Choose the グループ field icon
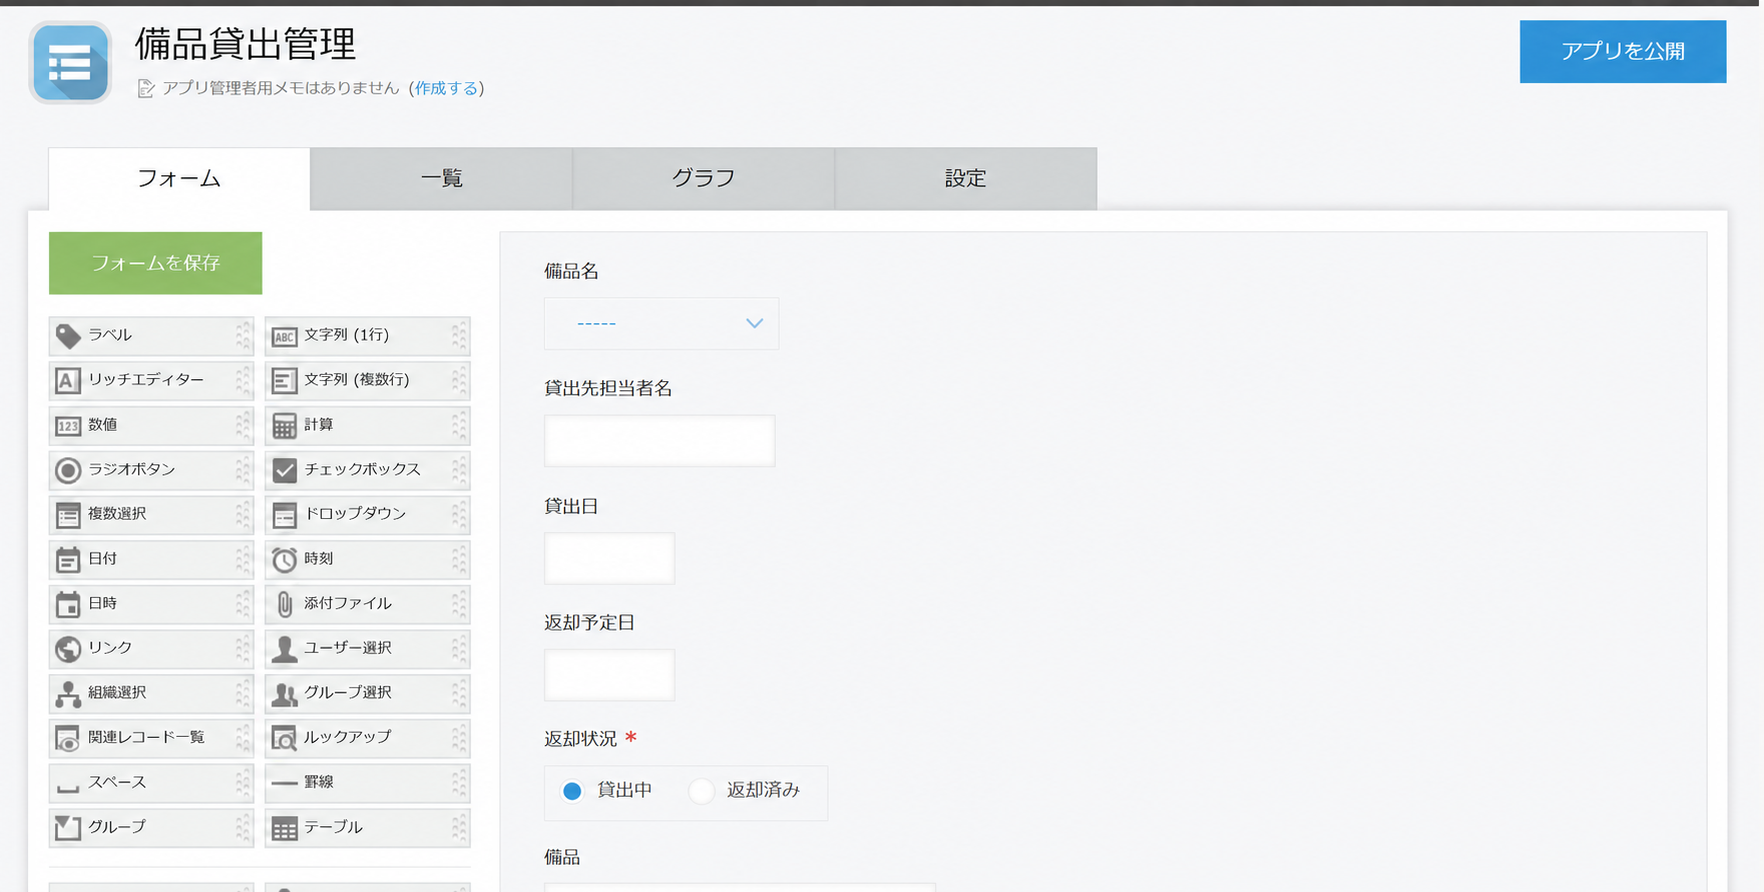 [x=68, y=828]
